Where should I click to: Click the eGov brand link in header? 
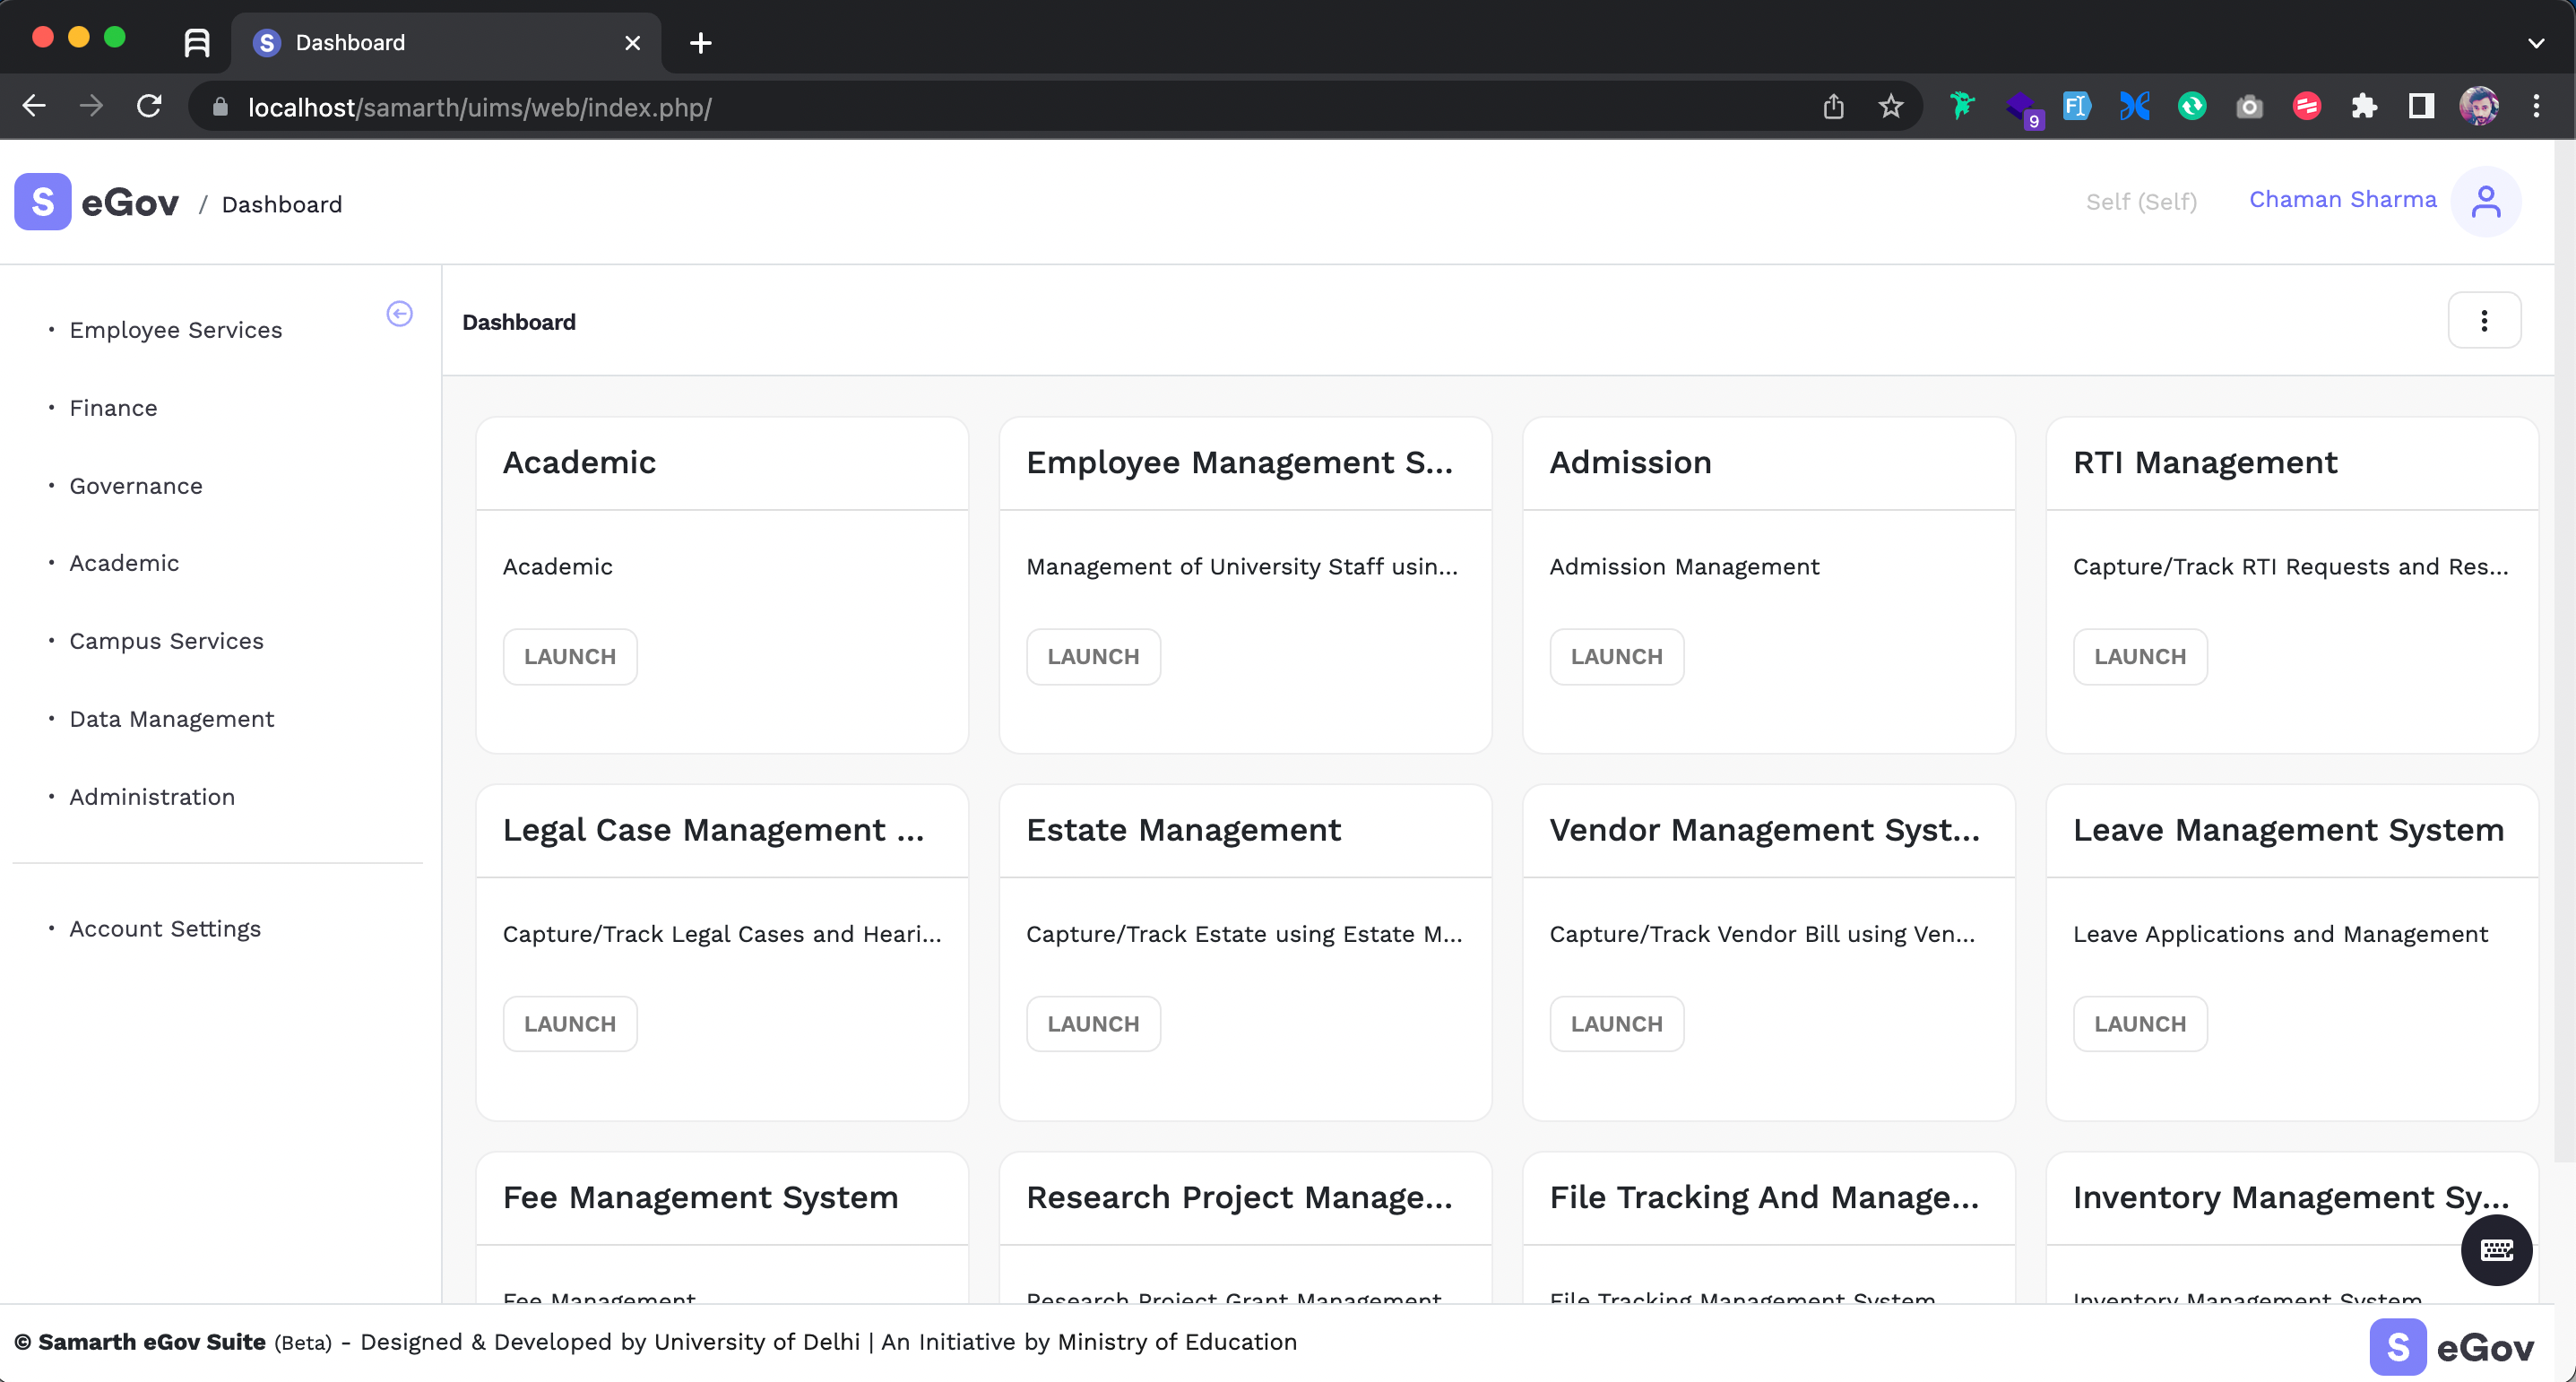(130, 203)
